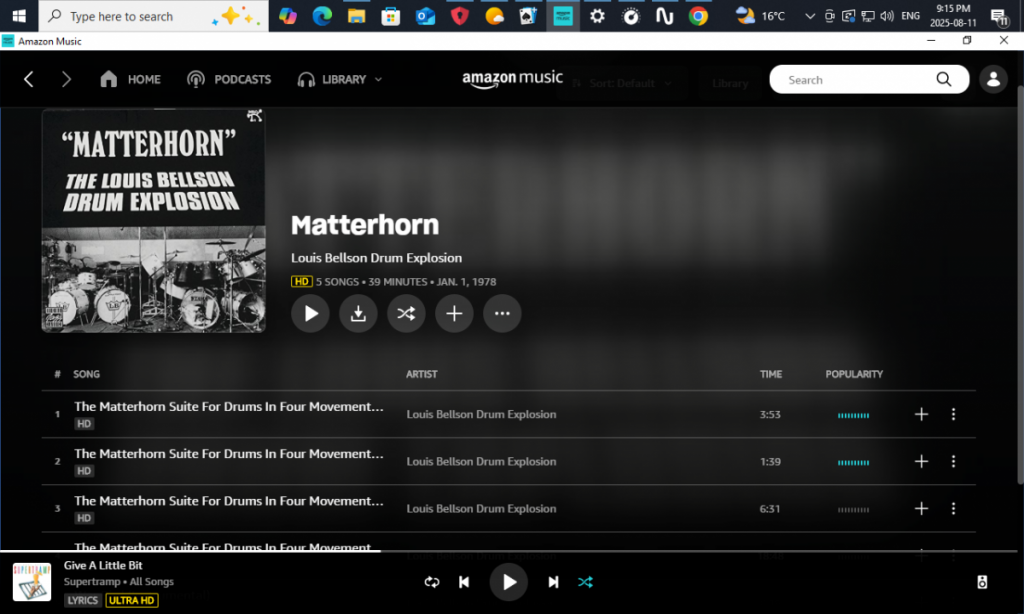Open the Louis Bellson Drum Explosion artist link
The width and height of the screenshot is (1024, 614).
[x=376, y=258]
